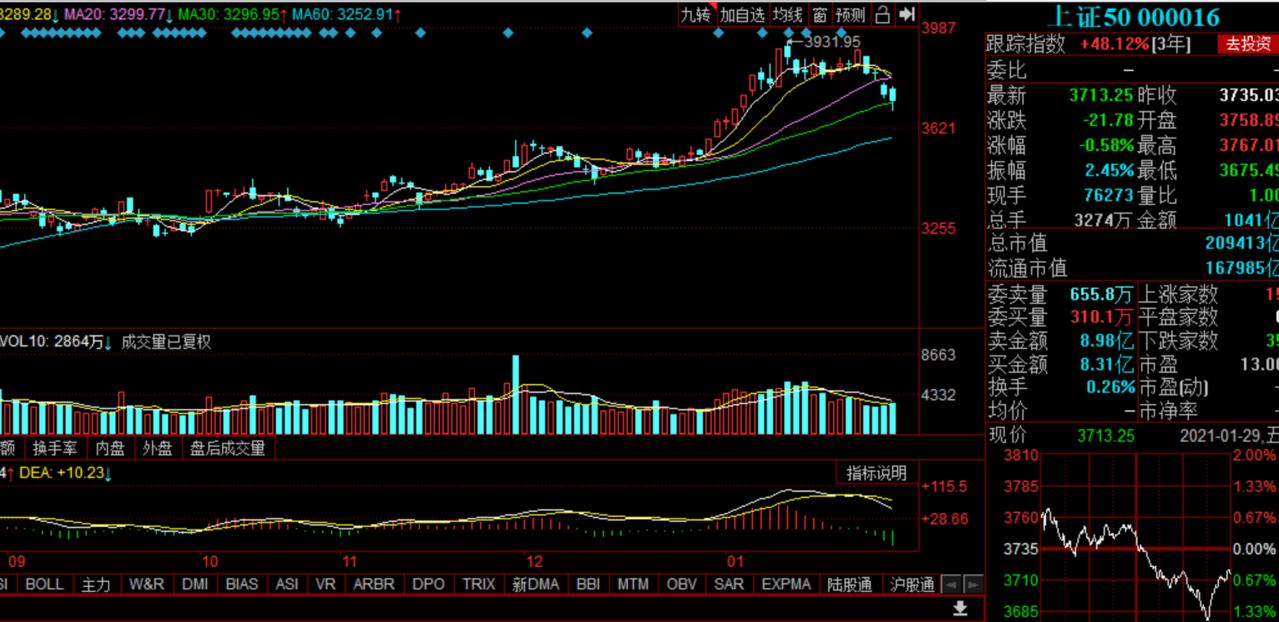Select the 沪股通 tab

tap(911, 584)
